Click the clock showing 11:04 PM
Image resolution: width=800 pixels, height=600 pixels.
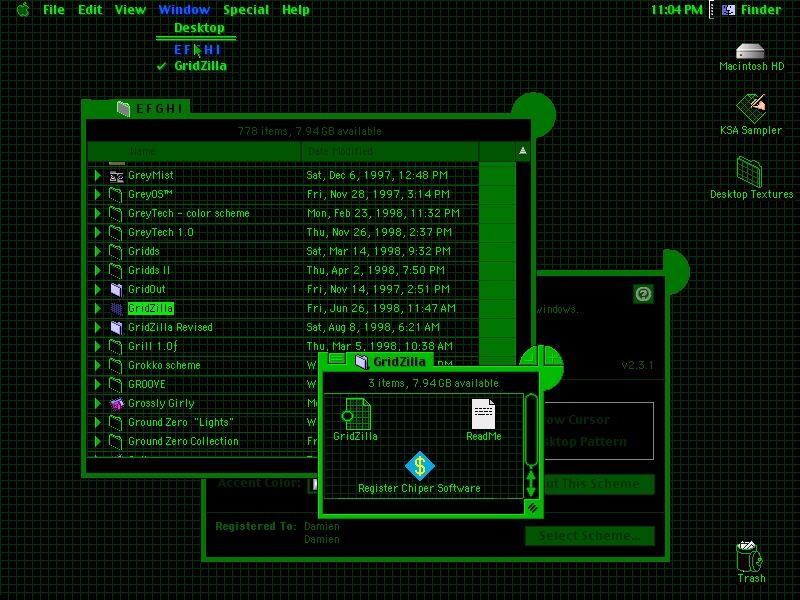pyautogui.click(x=677, y=10)
